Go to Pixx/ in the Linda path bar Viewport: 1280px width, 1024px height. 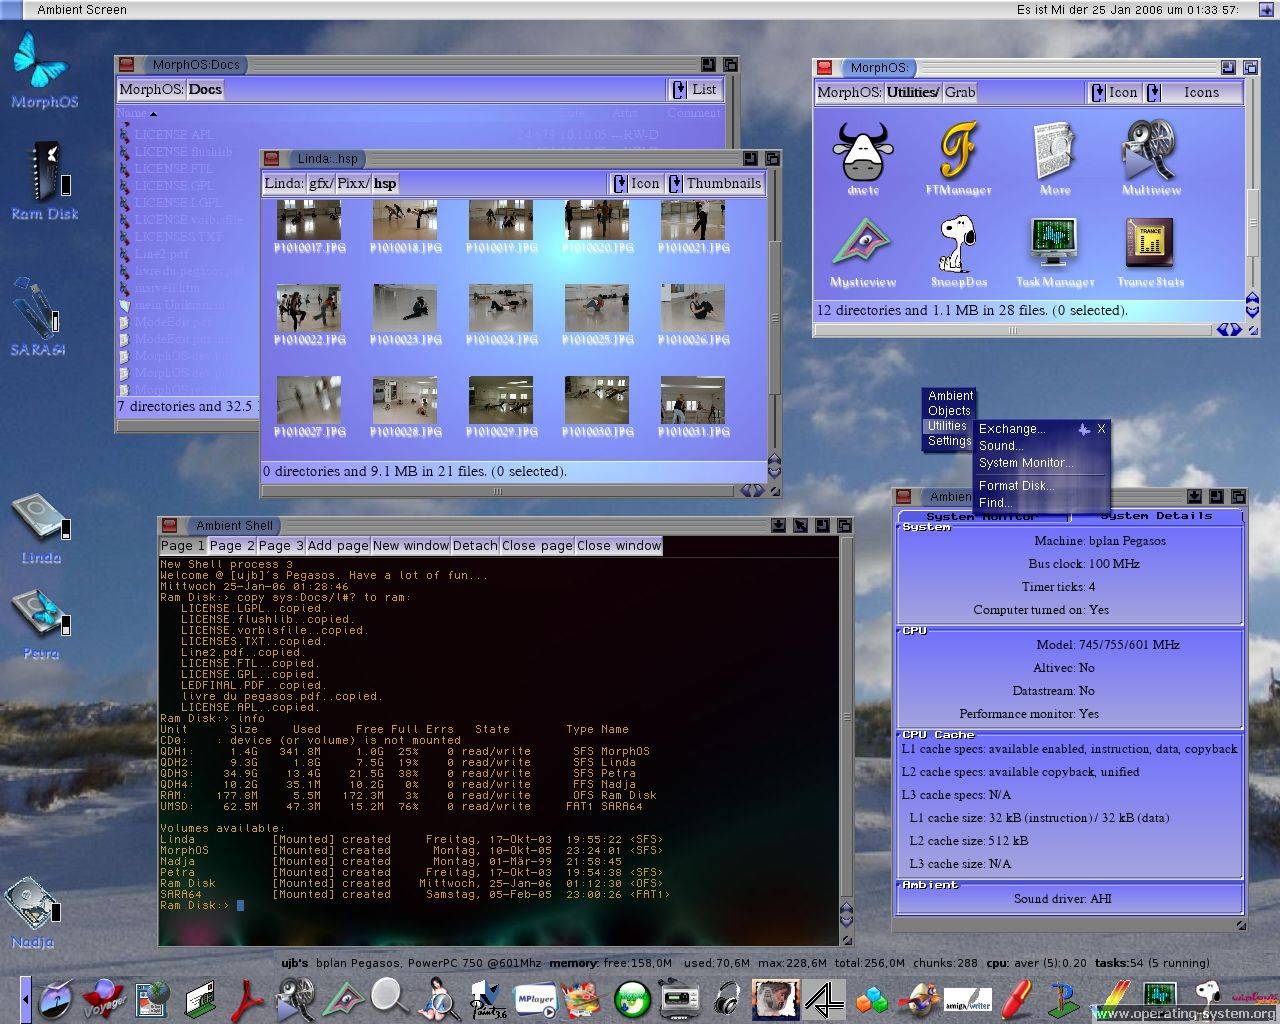coord(353,183)
